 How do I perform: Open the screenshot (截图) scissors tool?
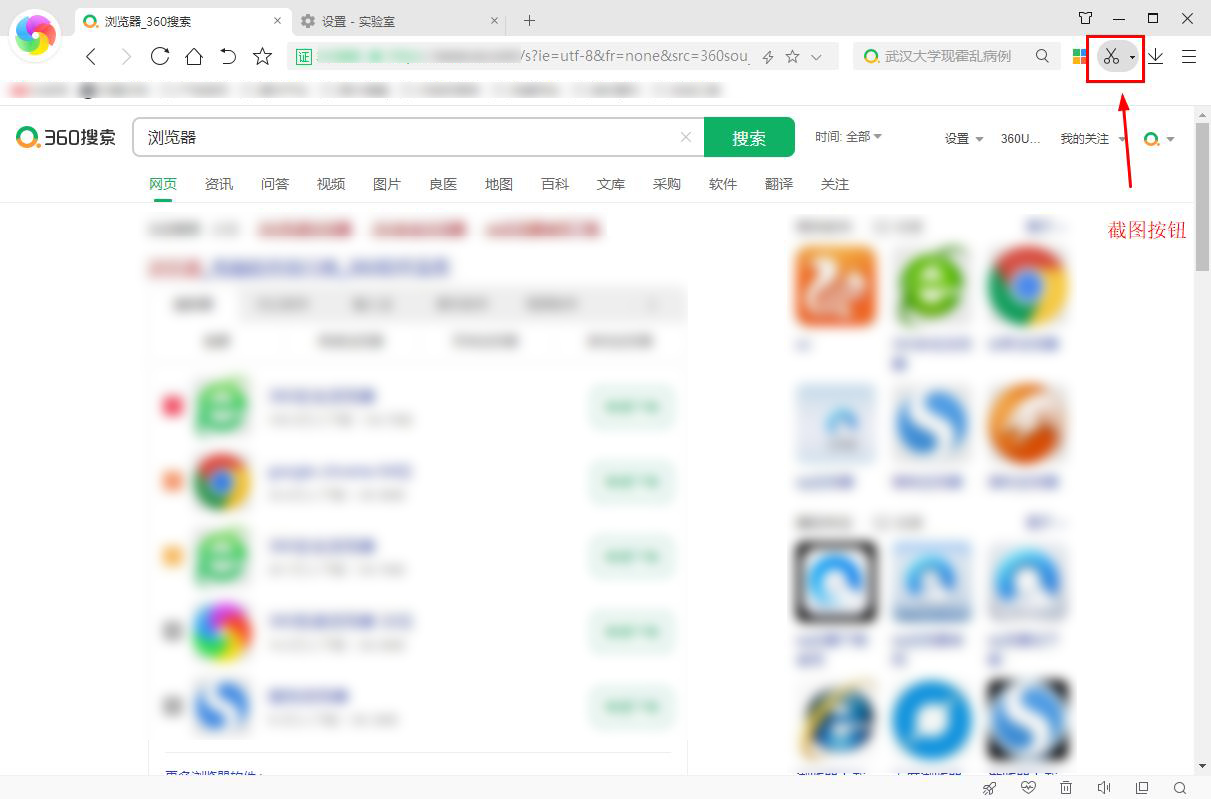pyautogui.click(x=1113, y=56)
